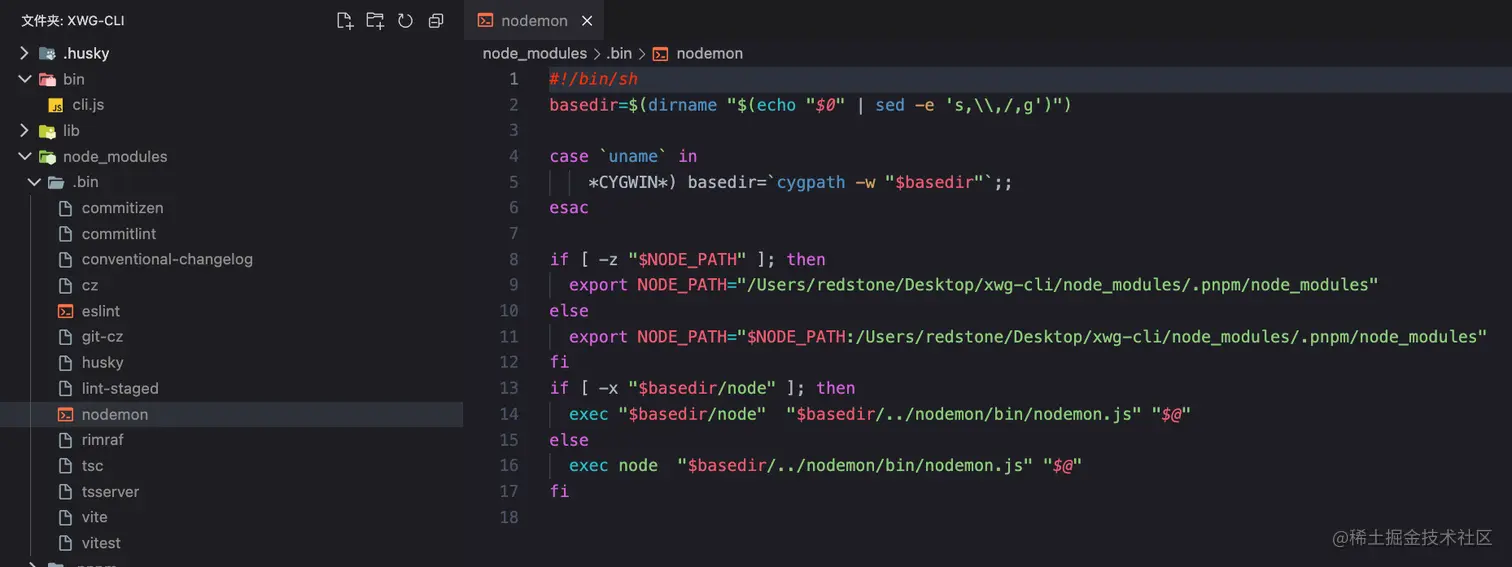
Task: Click the shell icon on the editor tab
Action: [485, 21]
